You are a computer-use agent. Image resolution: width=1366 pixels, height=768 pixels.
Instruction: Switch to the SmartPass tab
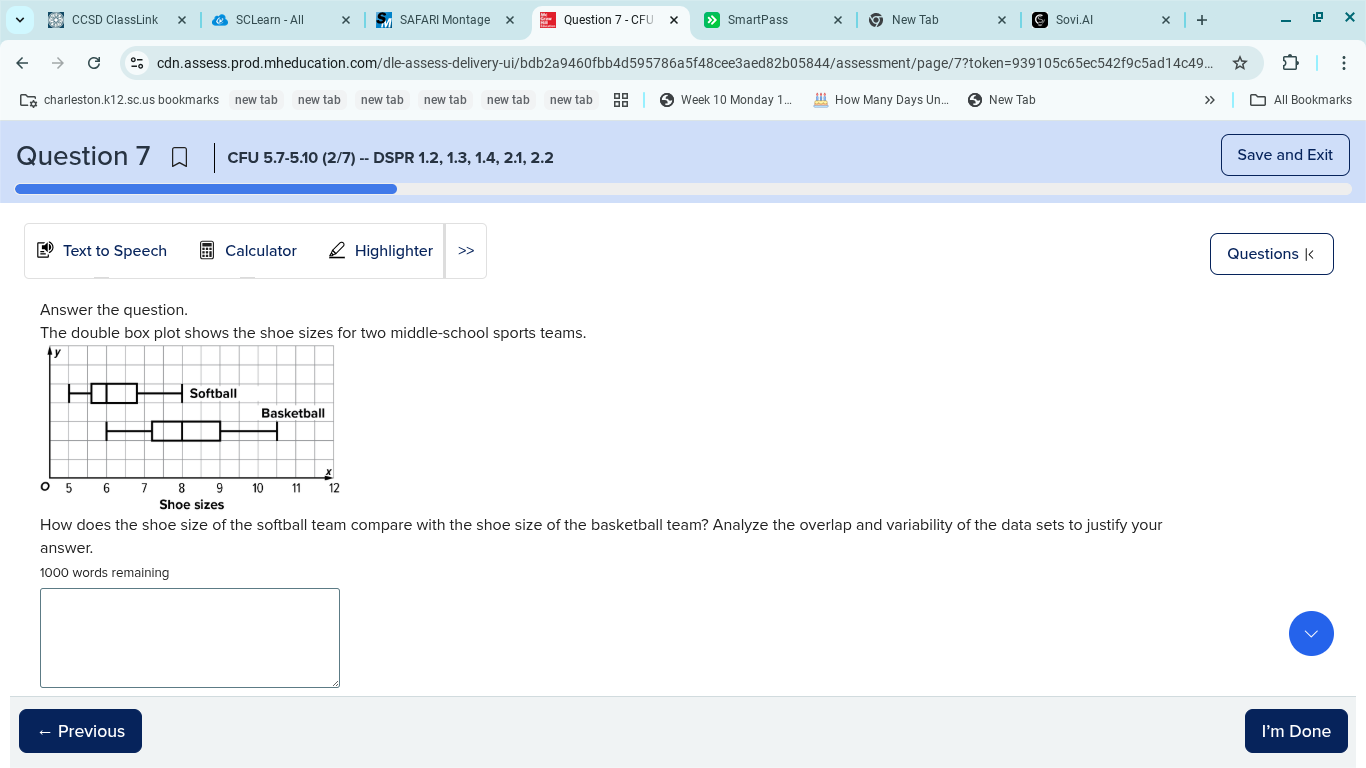[757, 20]
